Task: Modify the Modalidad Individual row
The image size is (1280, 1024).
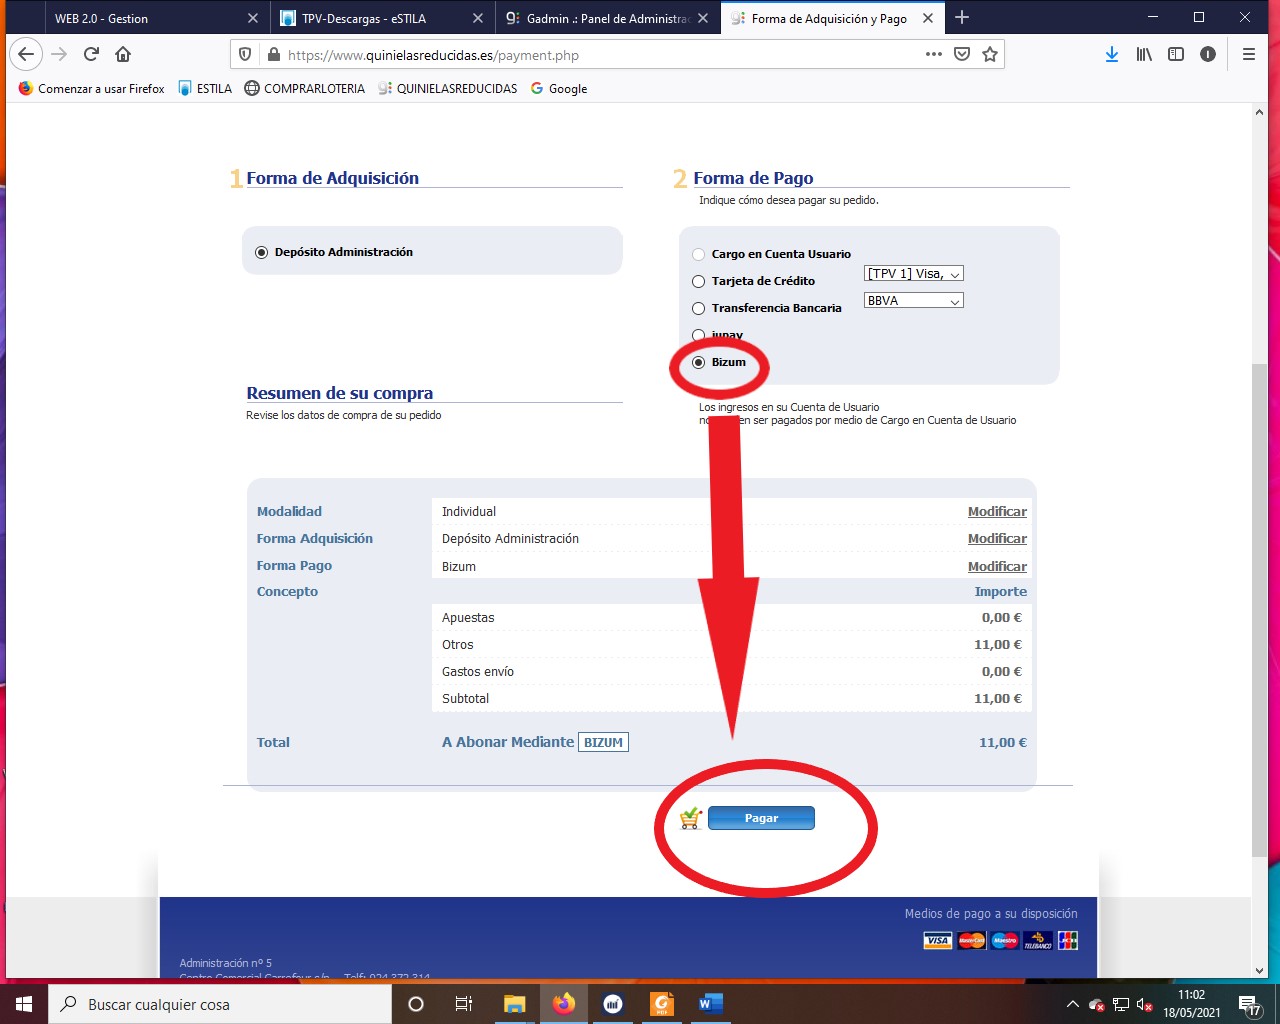Action: coord(997,511)
